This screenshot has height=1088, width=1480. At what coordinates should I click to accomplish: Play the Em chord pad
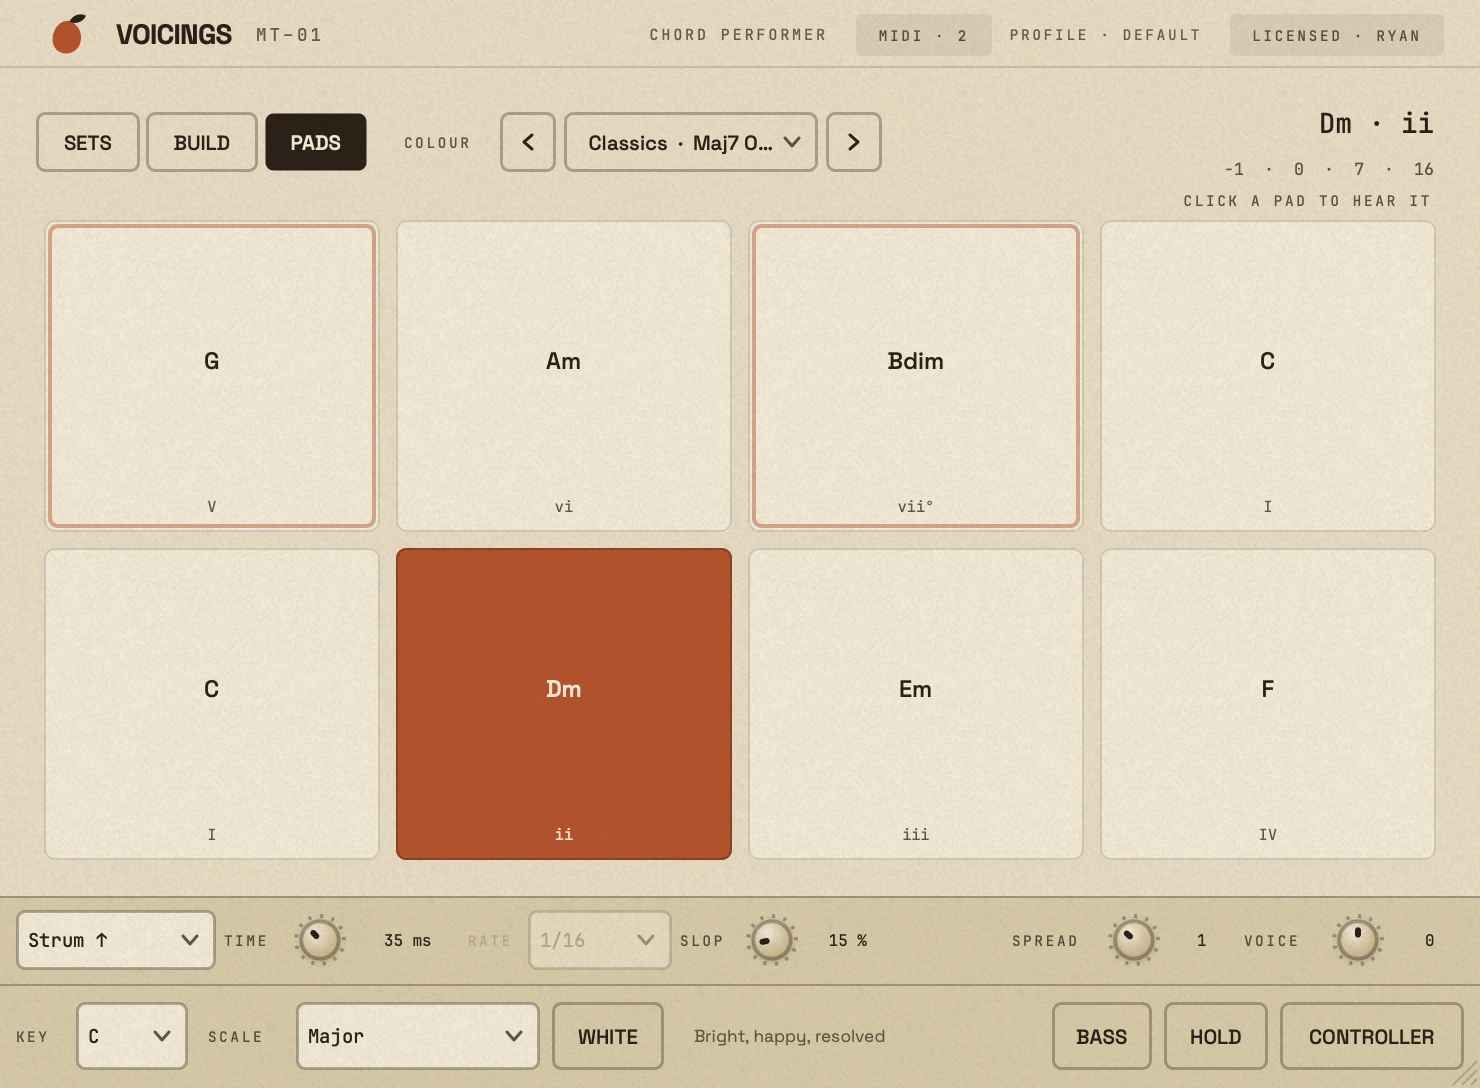click(x=916, y=704)
